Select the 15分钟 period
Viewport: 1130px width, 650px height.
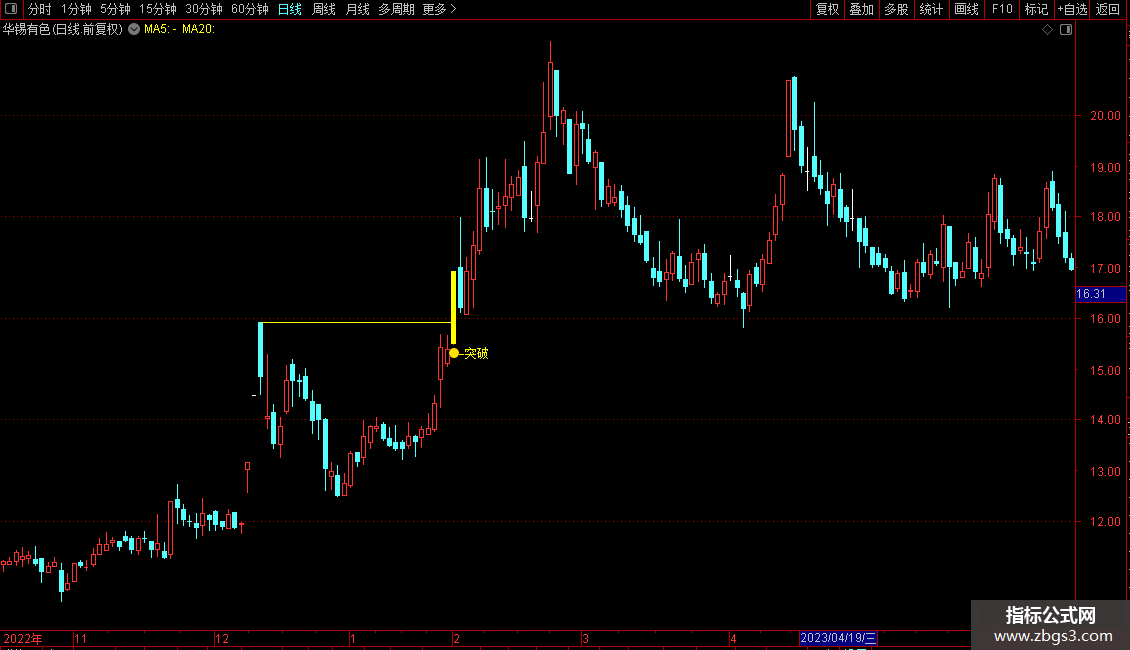[x=157, y=9]
